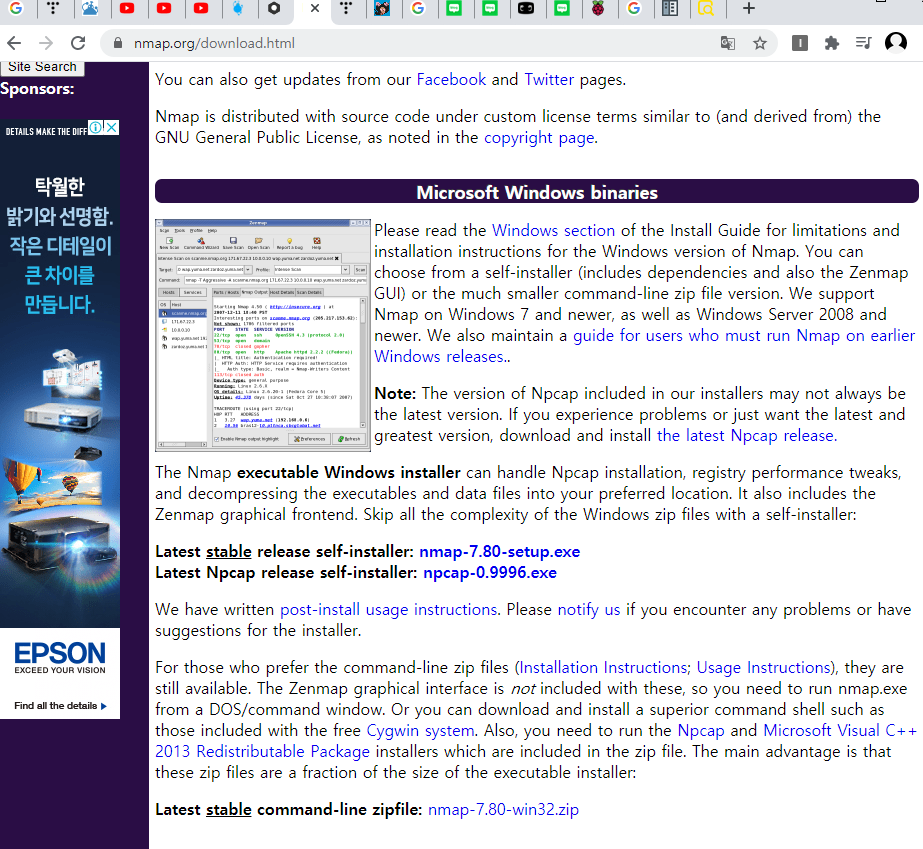Click the 'Microsoft Windows binaries' heading
The image size is (923, 849).
point(537,193)
